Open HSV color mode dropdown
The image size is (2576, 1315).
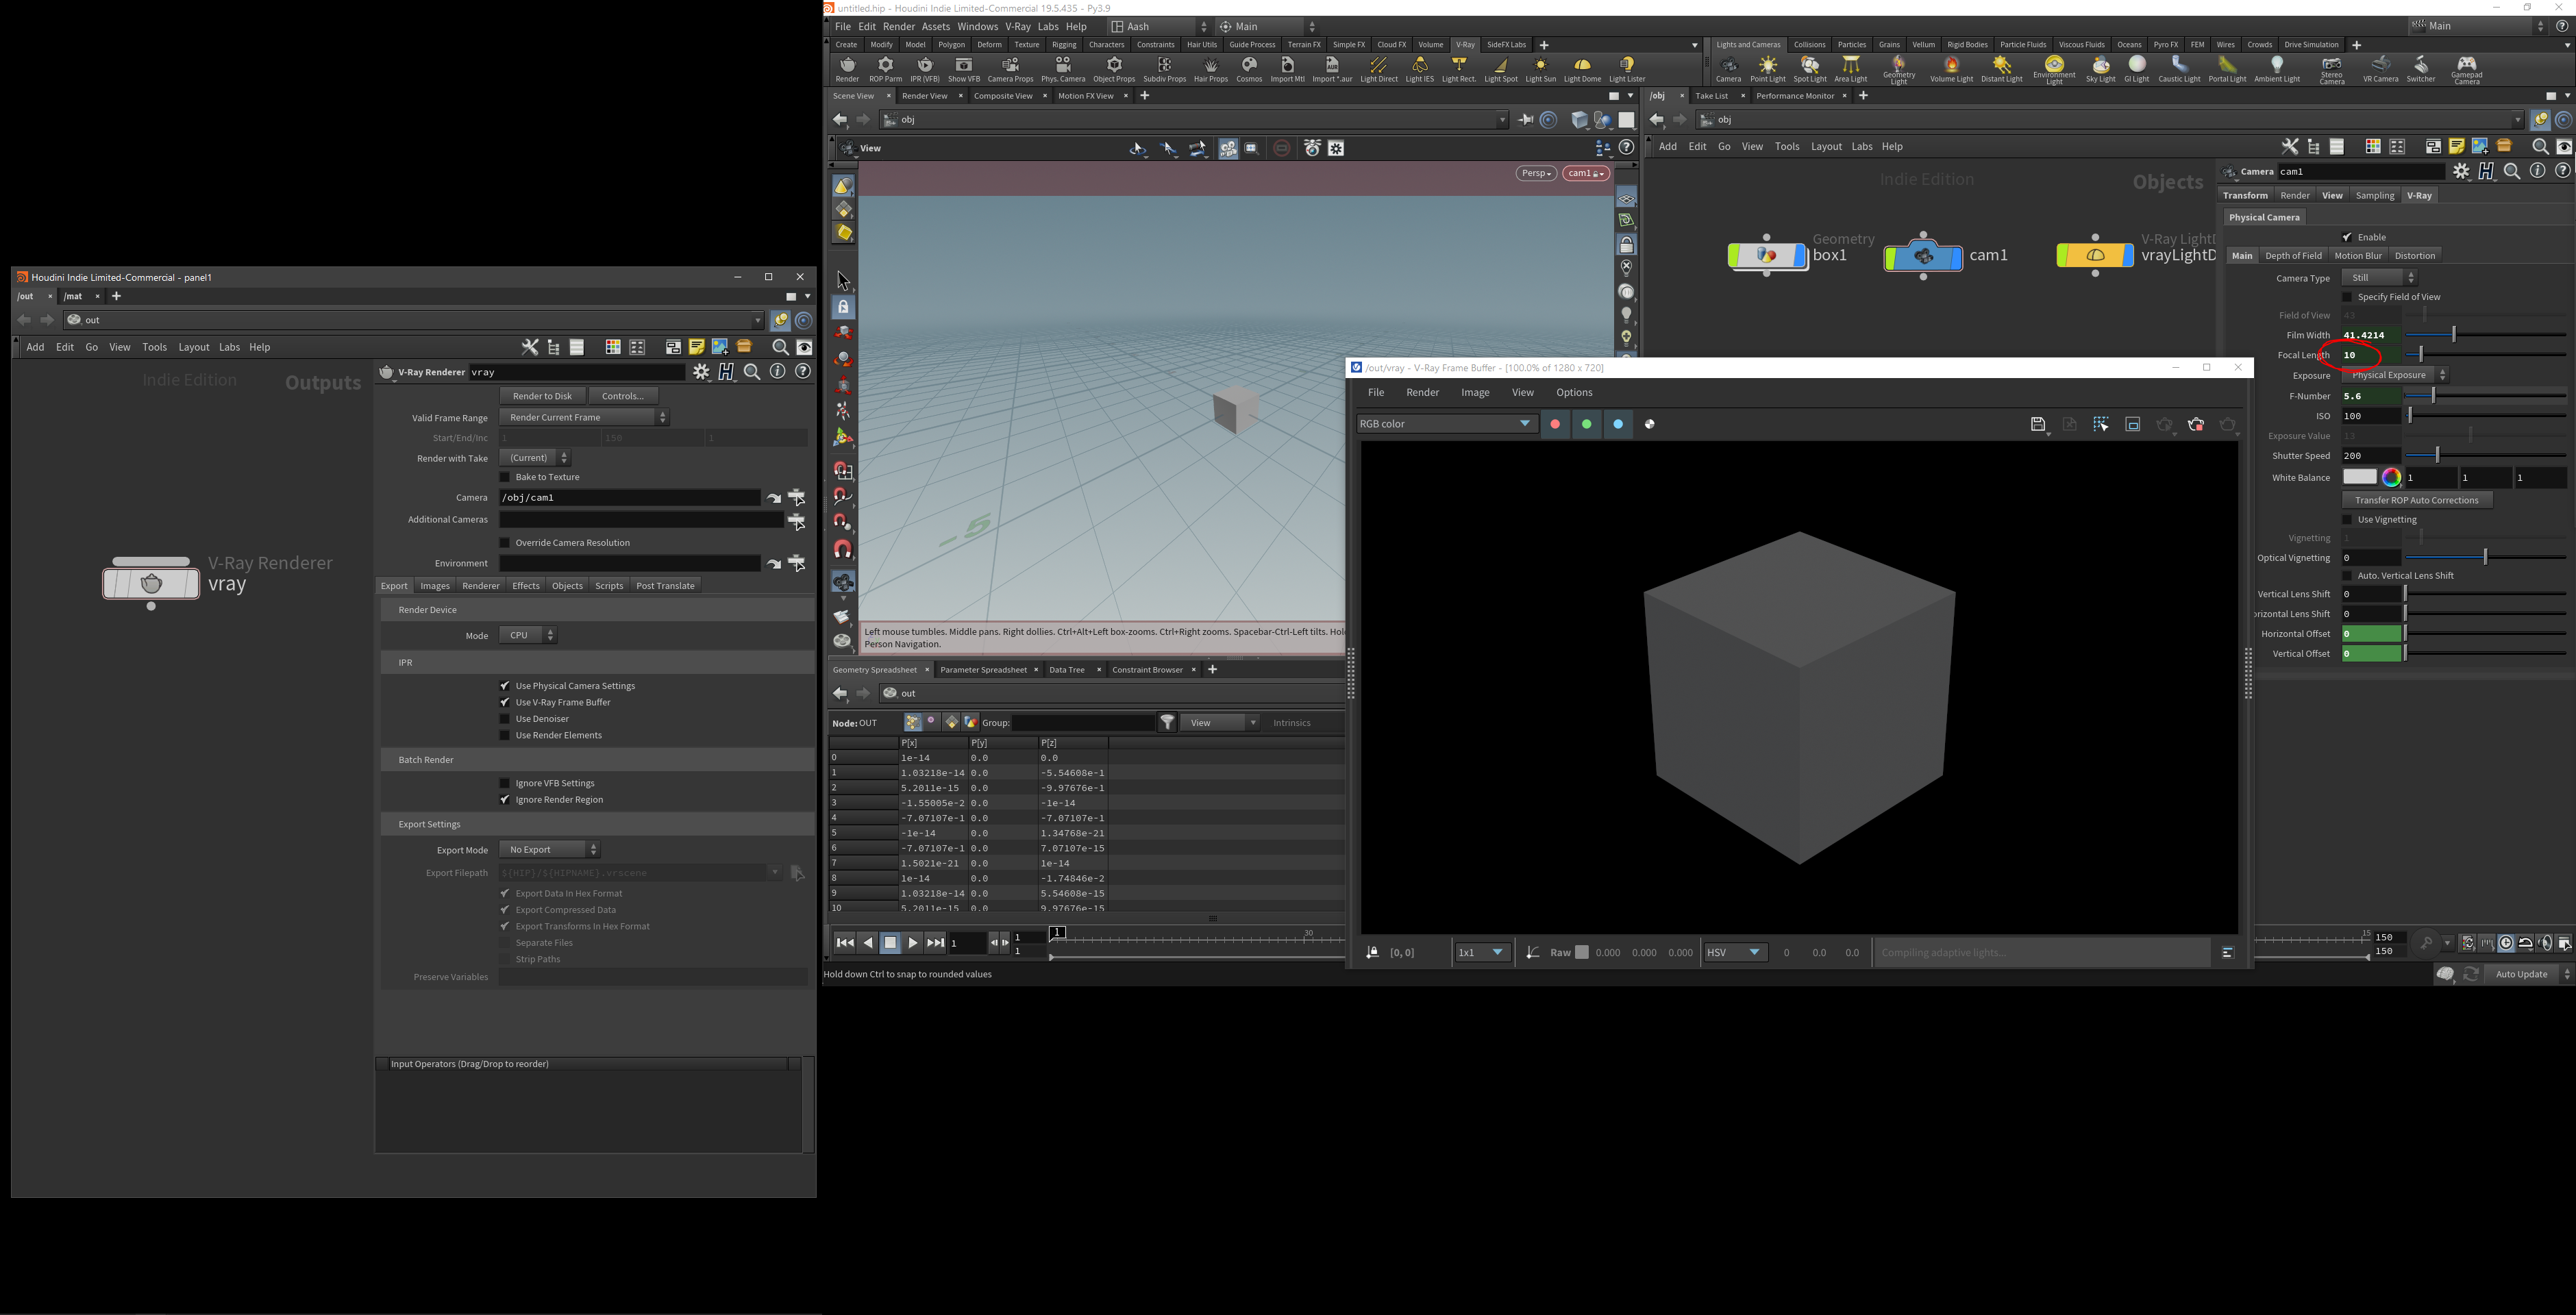[x=1734, y=953]
